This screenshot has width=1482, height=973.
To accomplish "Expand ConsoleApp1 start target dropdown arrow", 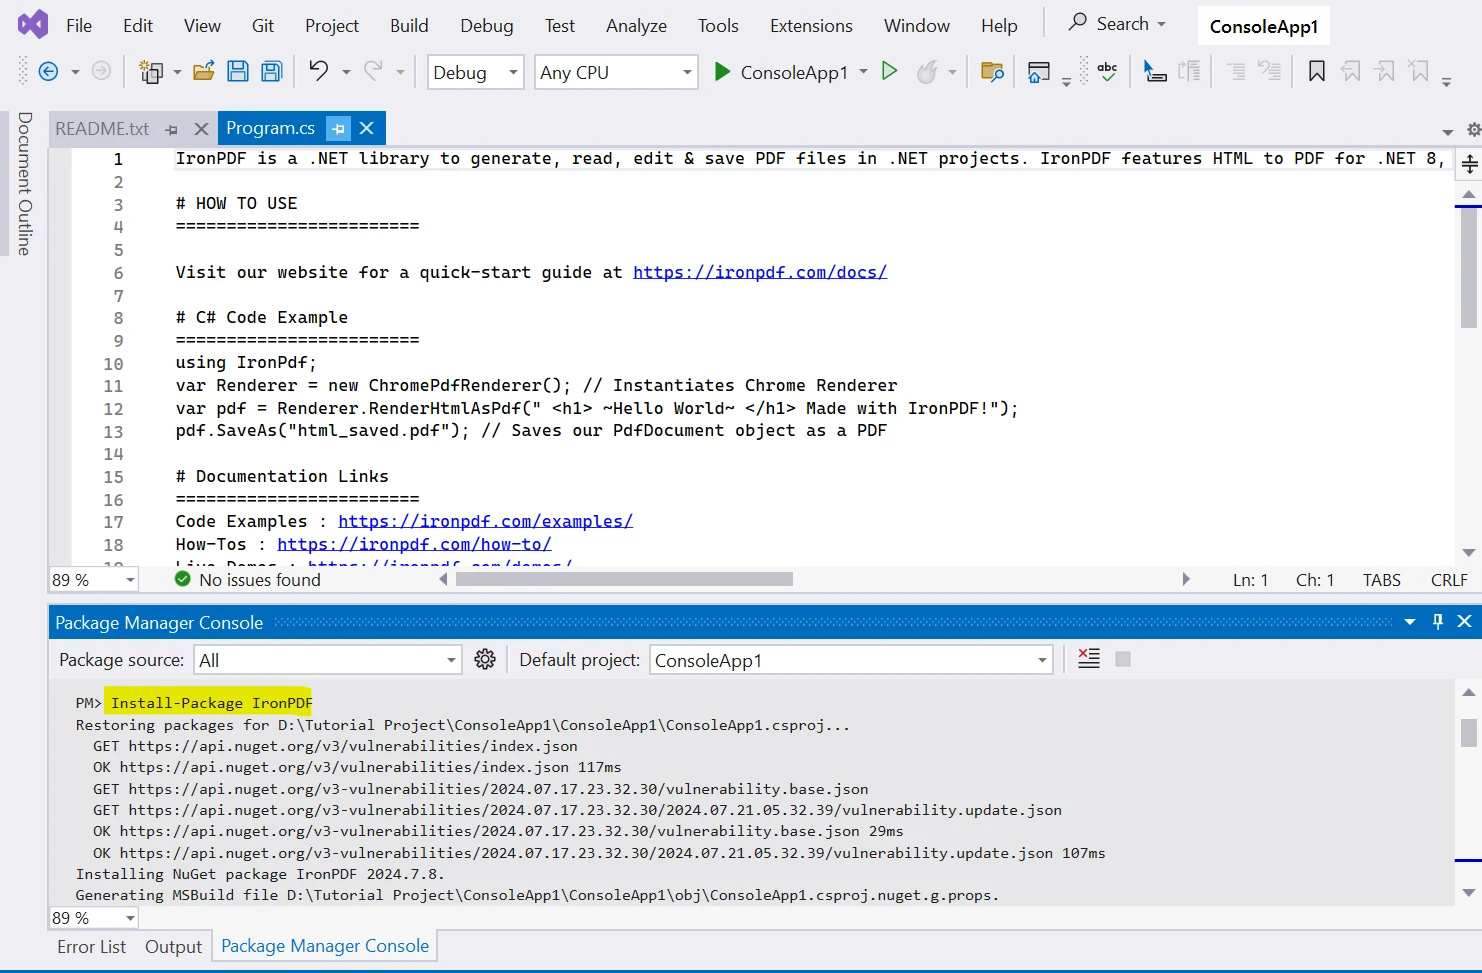I will (x=863, y=72).
